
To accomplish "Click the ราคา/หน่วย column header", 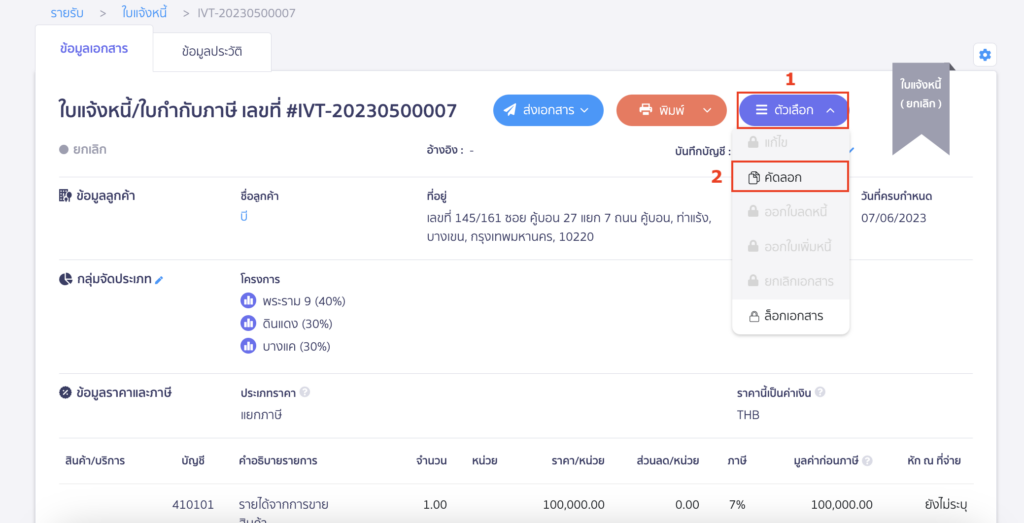I will pos(577,460).
